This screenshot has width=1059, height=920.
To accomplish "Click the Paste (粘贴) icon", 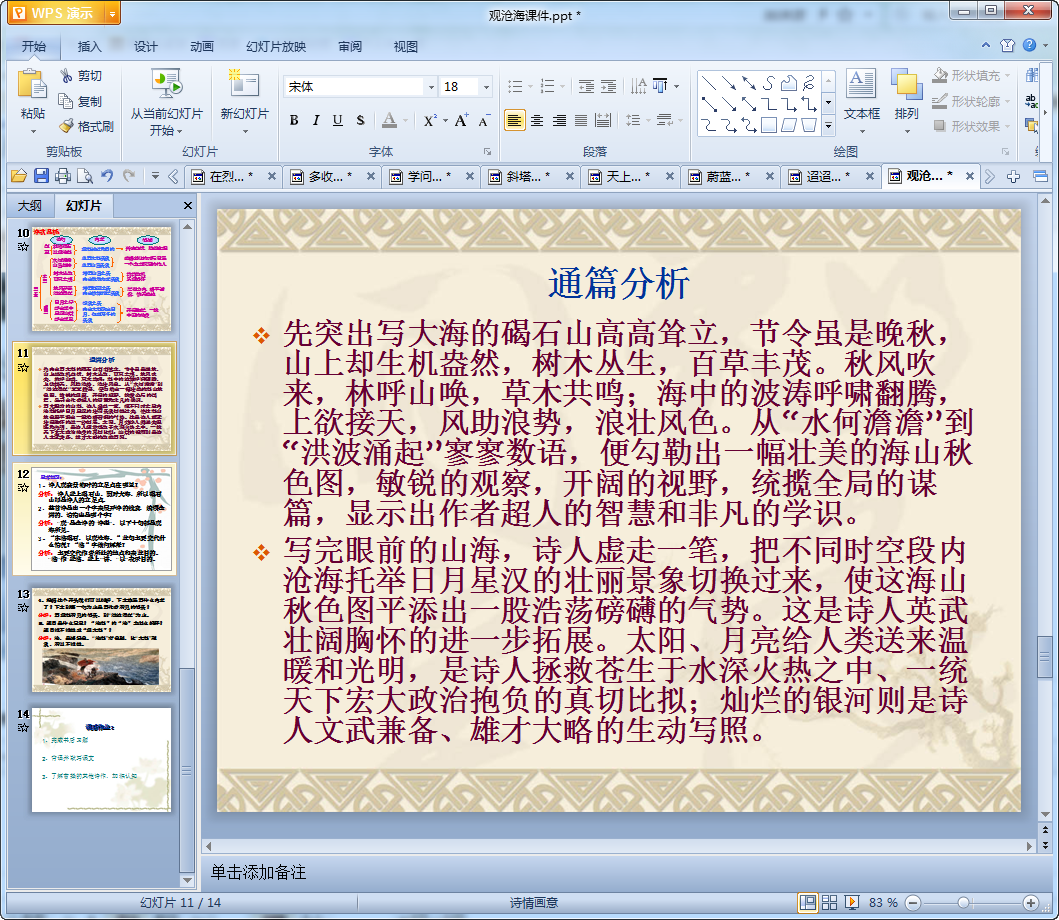I will [x=31, y=86].
